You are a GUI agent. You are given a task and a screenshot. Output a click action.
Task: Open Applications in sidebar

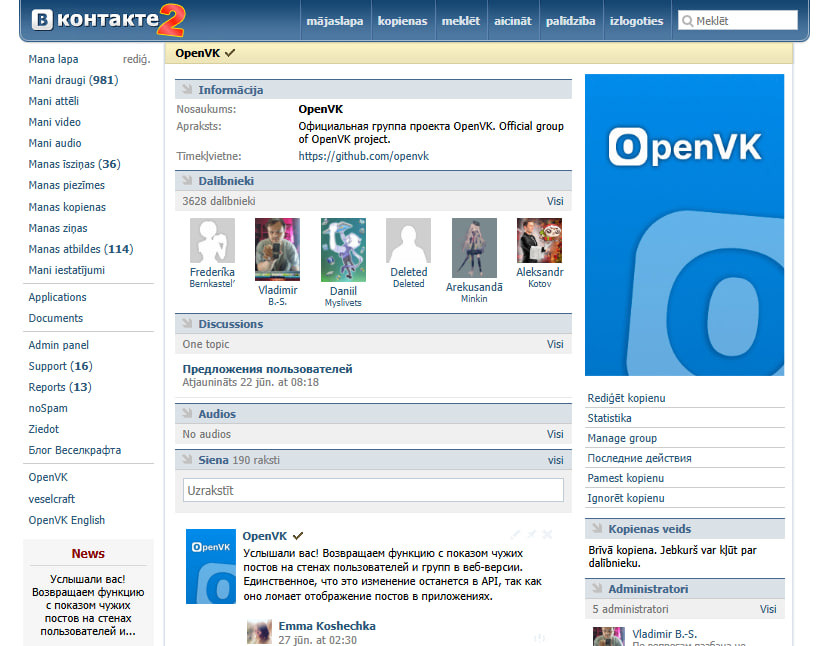coord(57,297)
